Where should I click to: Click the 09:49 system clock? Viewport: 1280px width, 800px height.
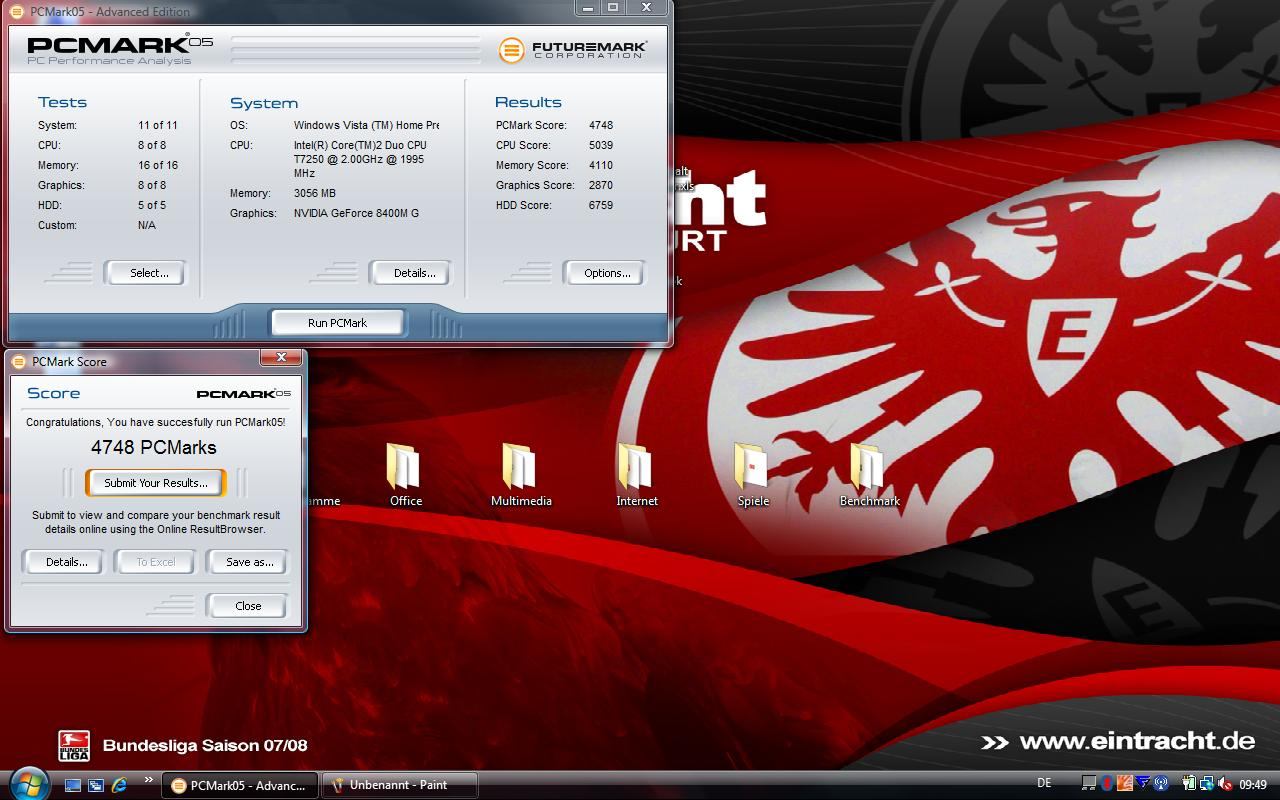point(1253,785)
